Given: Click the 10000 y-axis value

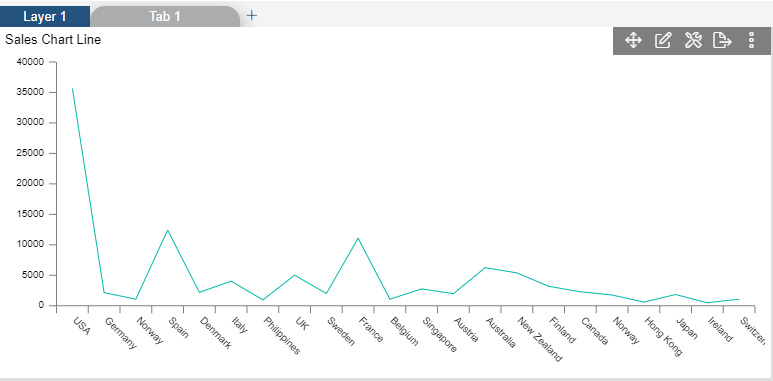Looking at the screenshot, I should [31, 244].
